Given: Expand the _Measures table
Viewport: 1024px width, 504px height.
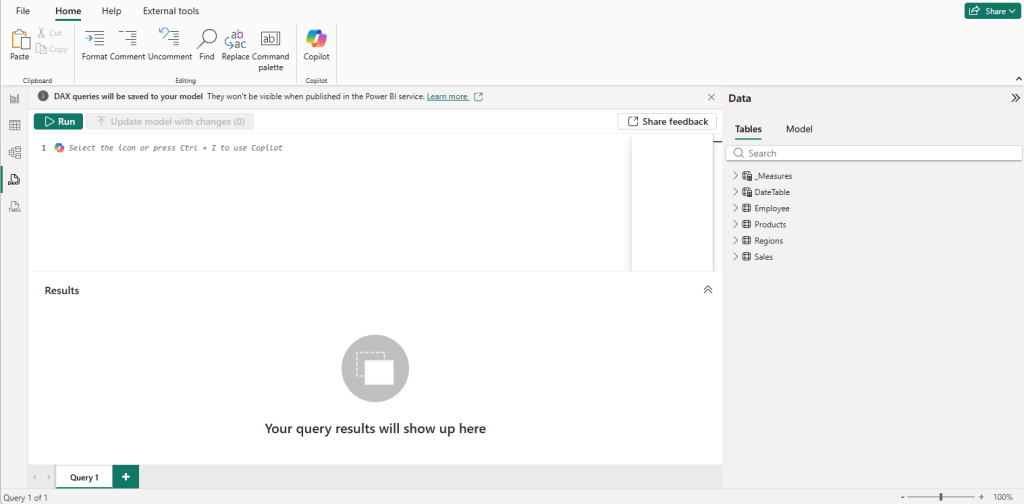Looking at the screenshot, I should [x=736, y=176].
